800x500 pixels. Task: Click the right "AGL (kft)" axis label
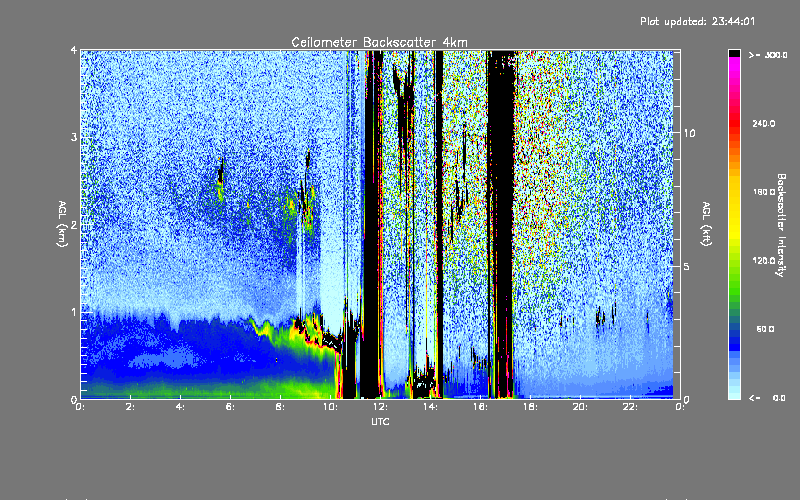click(x=706, y=224)
